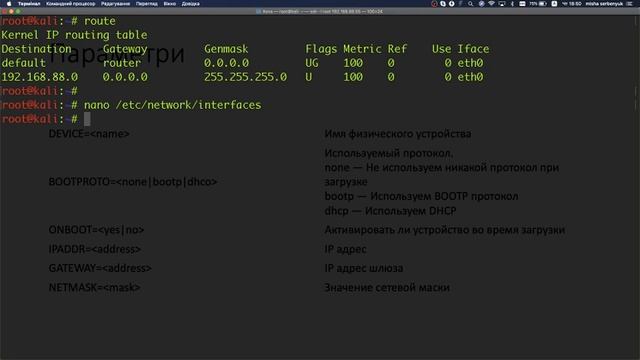This screenshot has height=360, width=640.
Task: Click the round download-arrow menu bar icon
Action: click(x=452, y=4)
